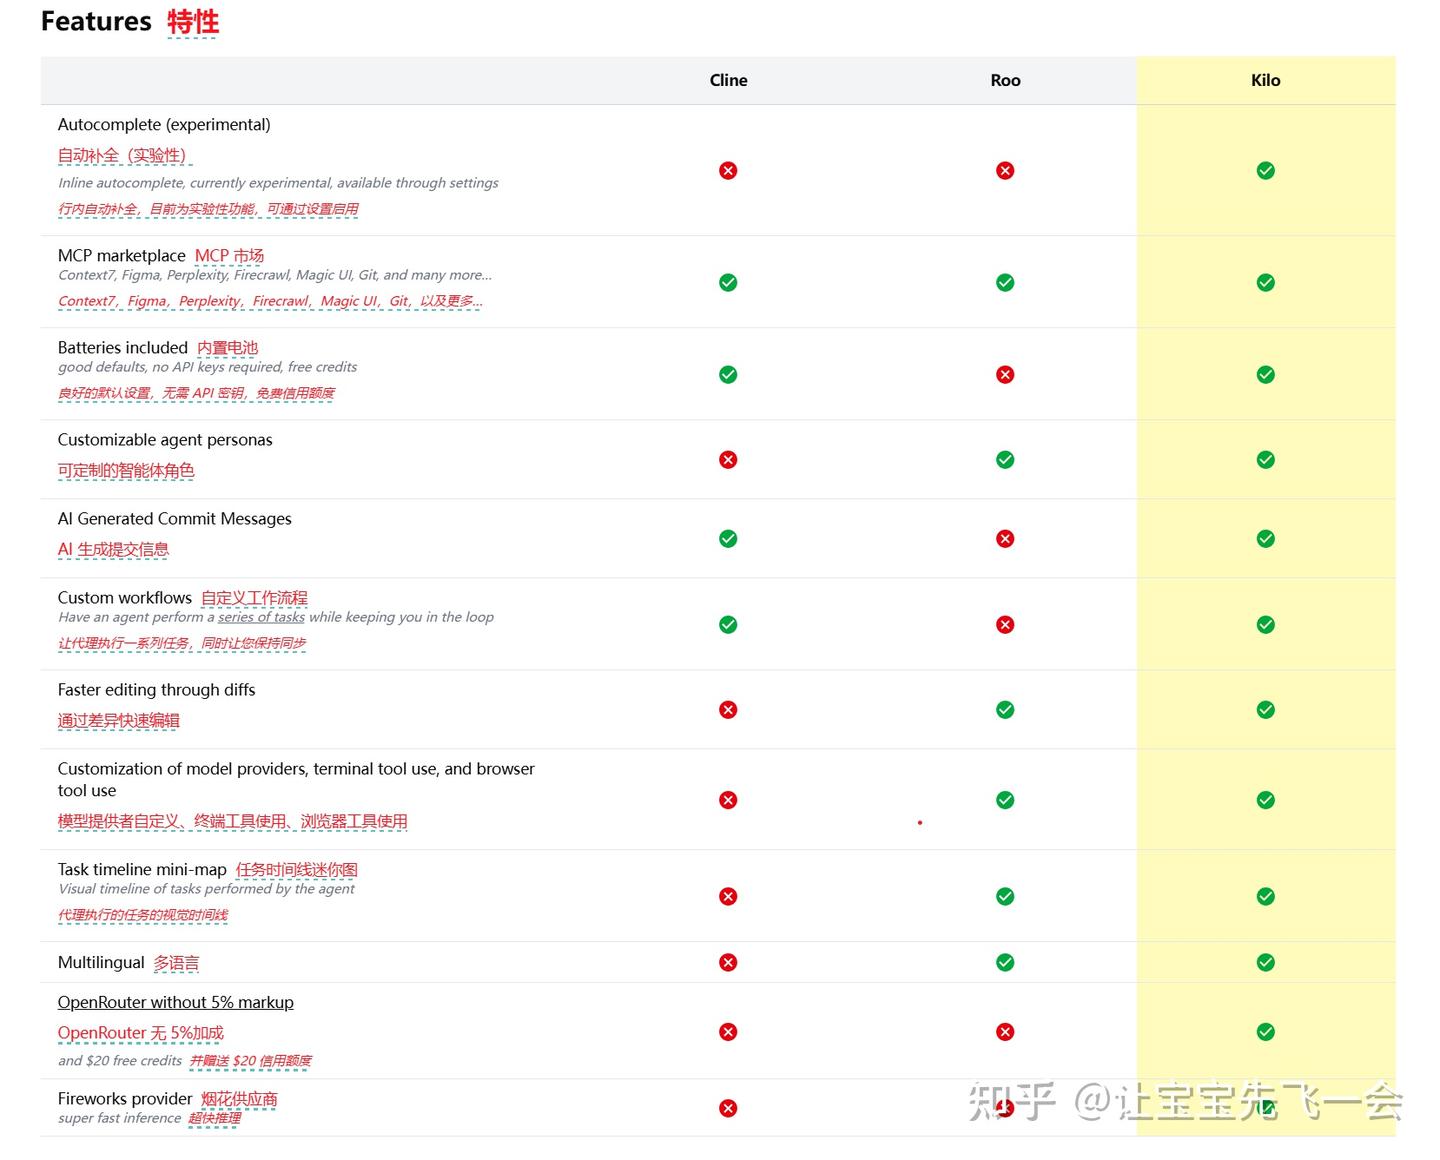This screenshot has width=1440, height=1160.
Task: Click Customizable agent personas cross under Cline
Action: pyautogui.click(x=728, y=460)
